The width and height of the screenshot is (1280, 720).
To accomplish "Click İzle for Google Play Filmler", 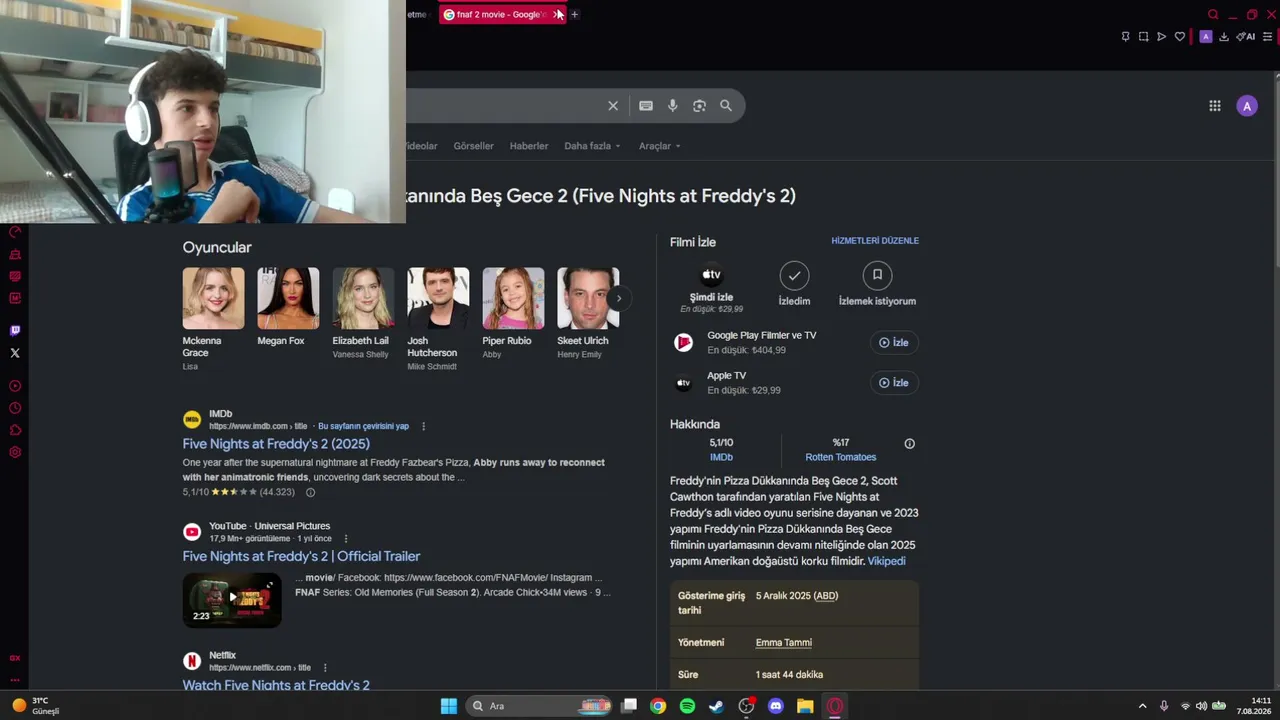I will [x=894, y=343].
